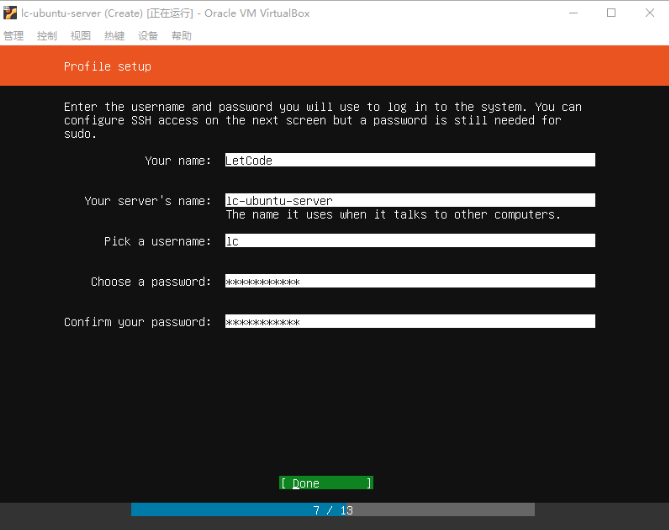This screenshot has width=669, height=530.
Task: Click the 'Pick a username:' label
Action: pyautogui.click(x=157, y=242)
